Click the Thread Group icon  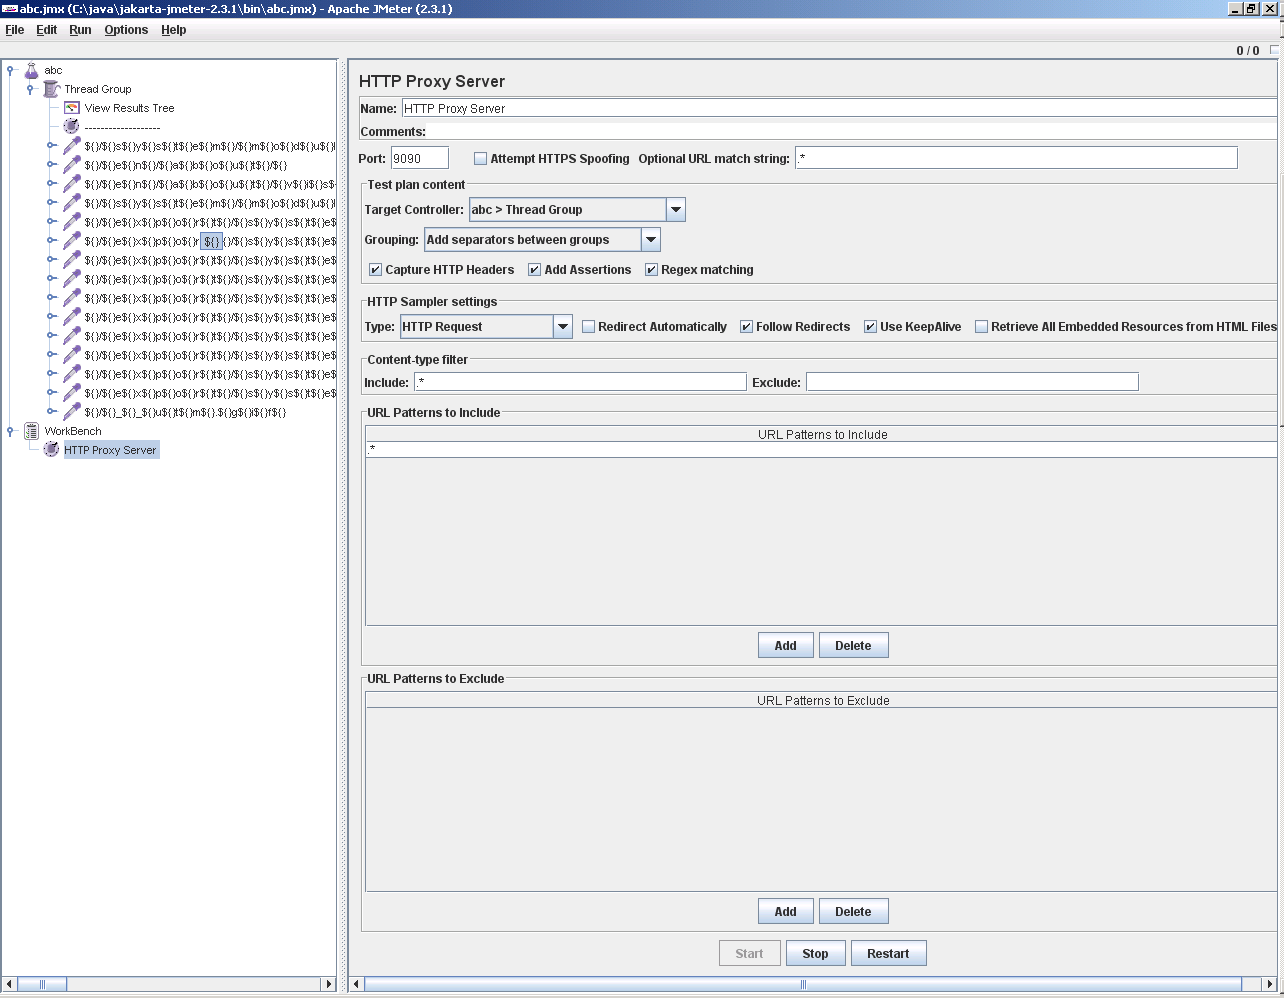click(50, 89)
